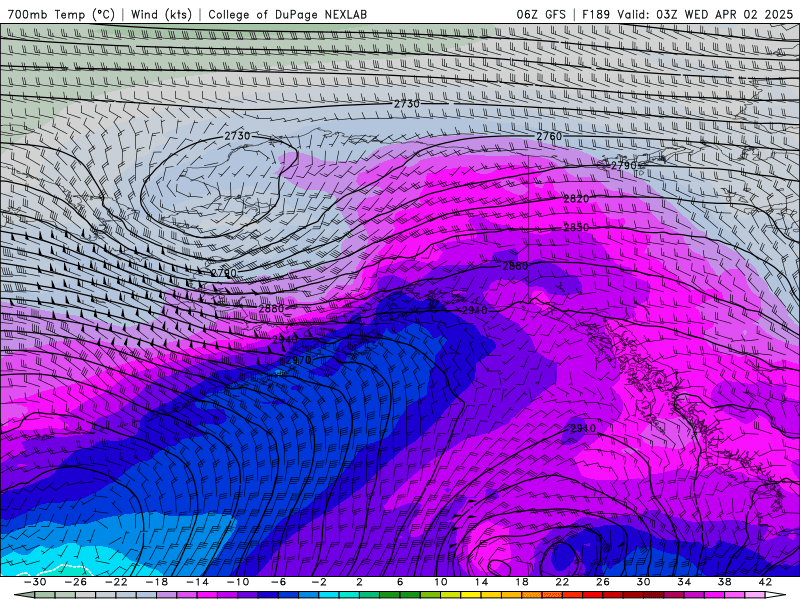The width and height of the screenshot is (800, 600).
Task: Click the "06Z GFS" model run label
Action: (541, 14)
